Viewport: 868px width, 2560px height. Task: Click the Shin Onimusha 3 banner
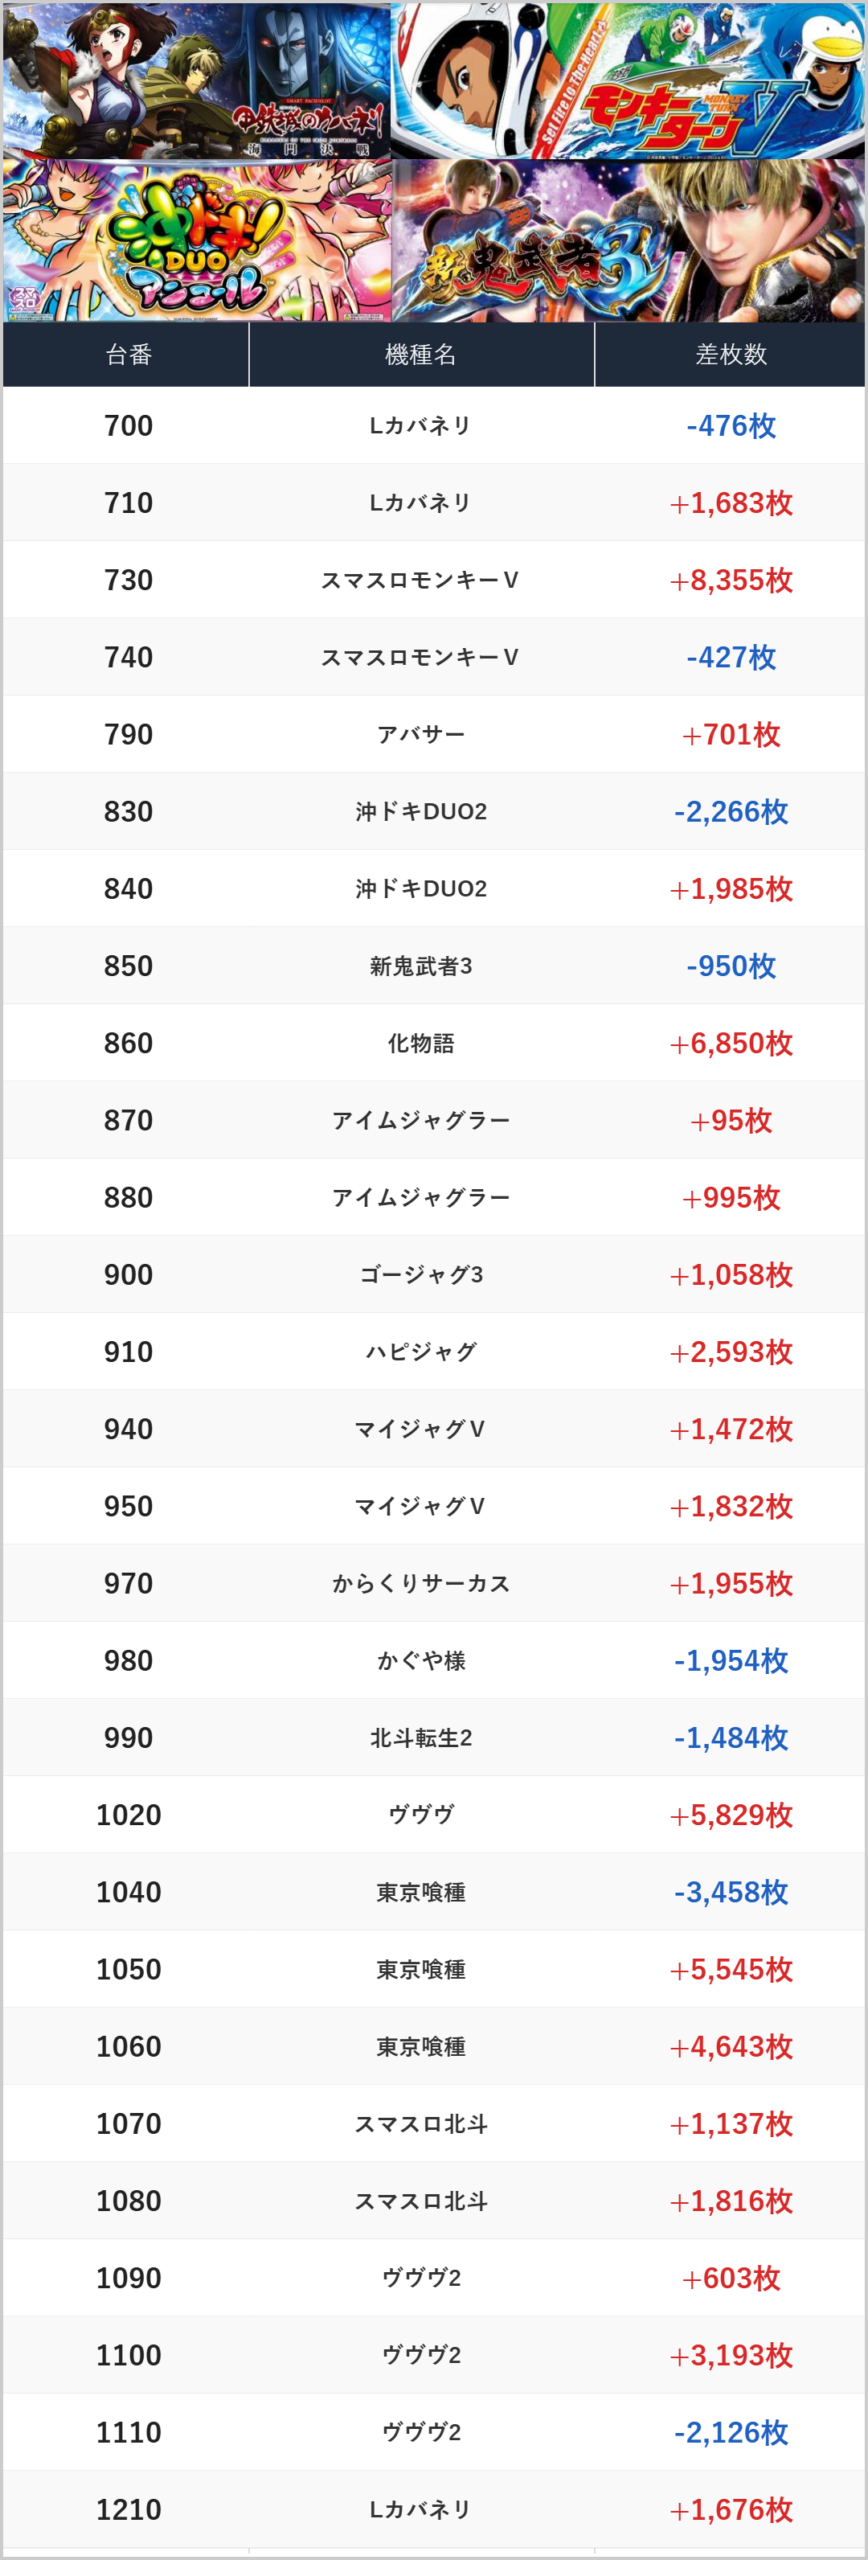point(627,241)
